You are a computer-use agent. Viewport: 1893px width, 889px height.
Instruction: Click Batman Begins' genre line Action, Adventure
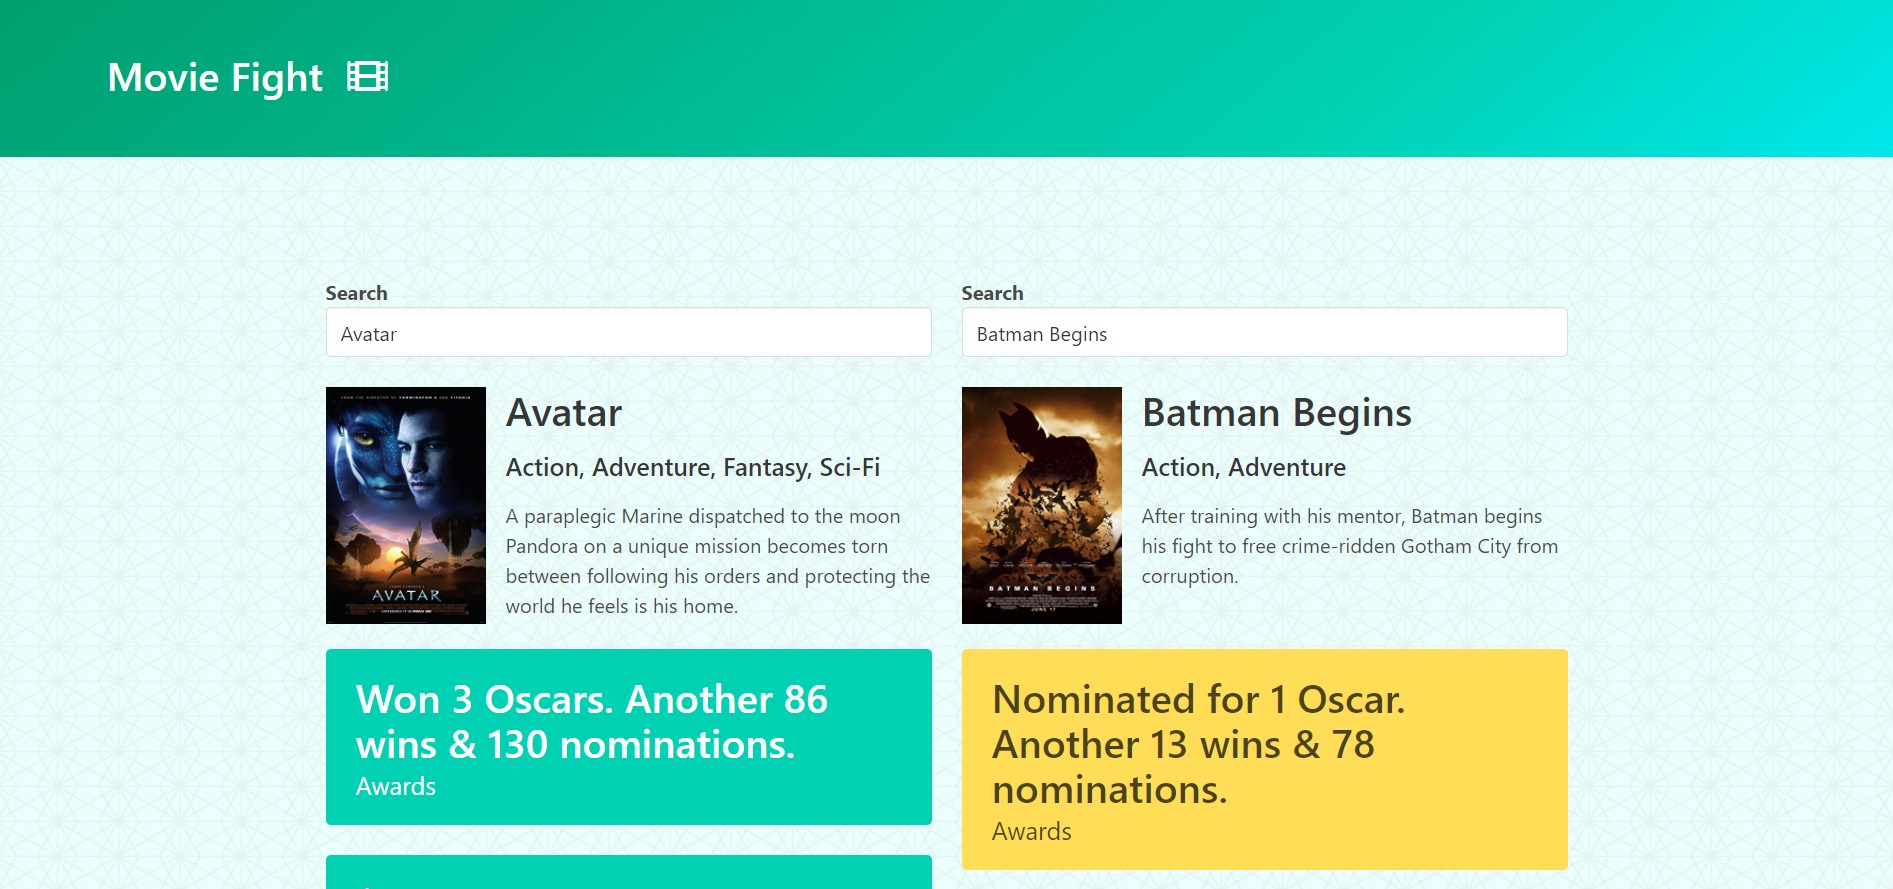tap(1244, 466)
